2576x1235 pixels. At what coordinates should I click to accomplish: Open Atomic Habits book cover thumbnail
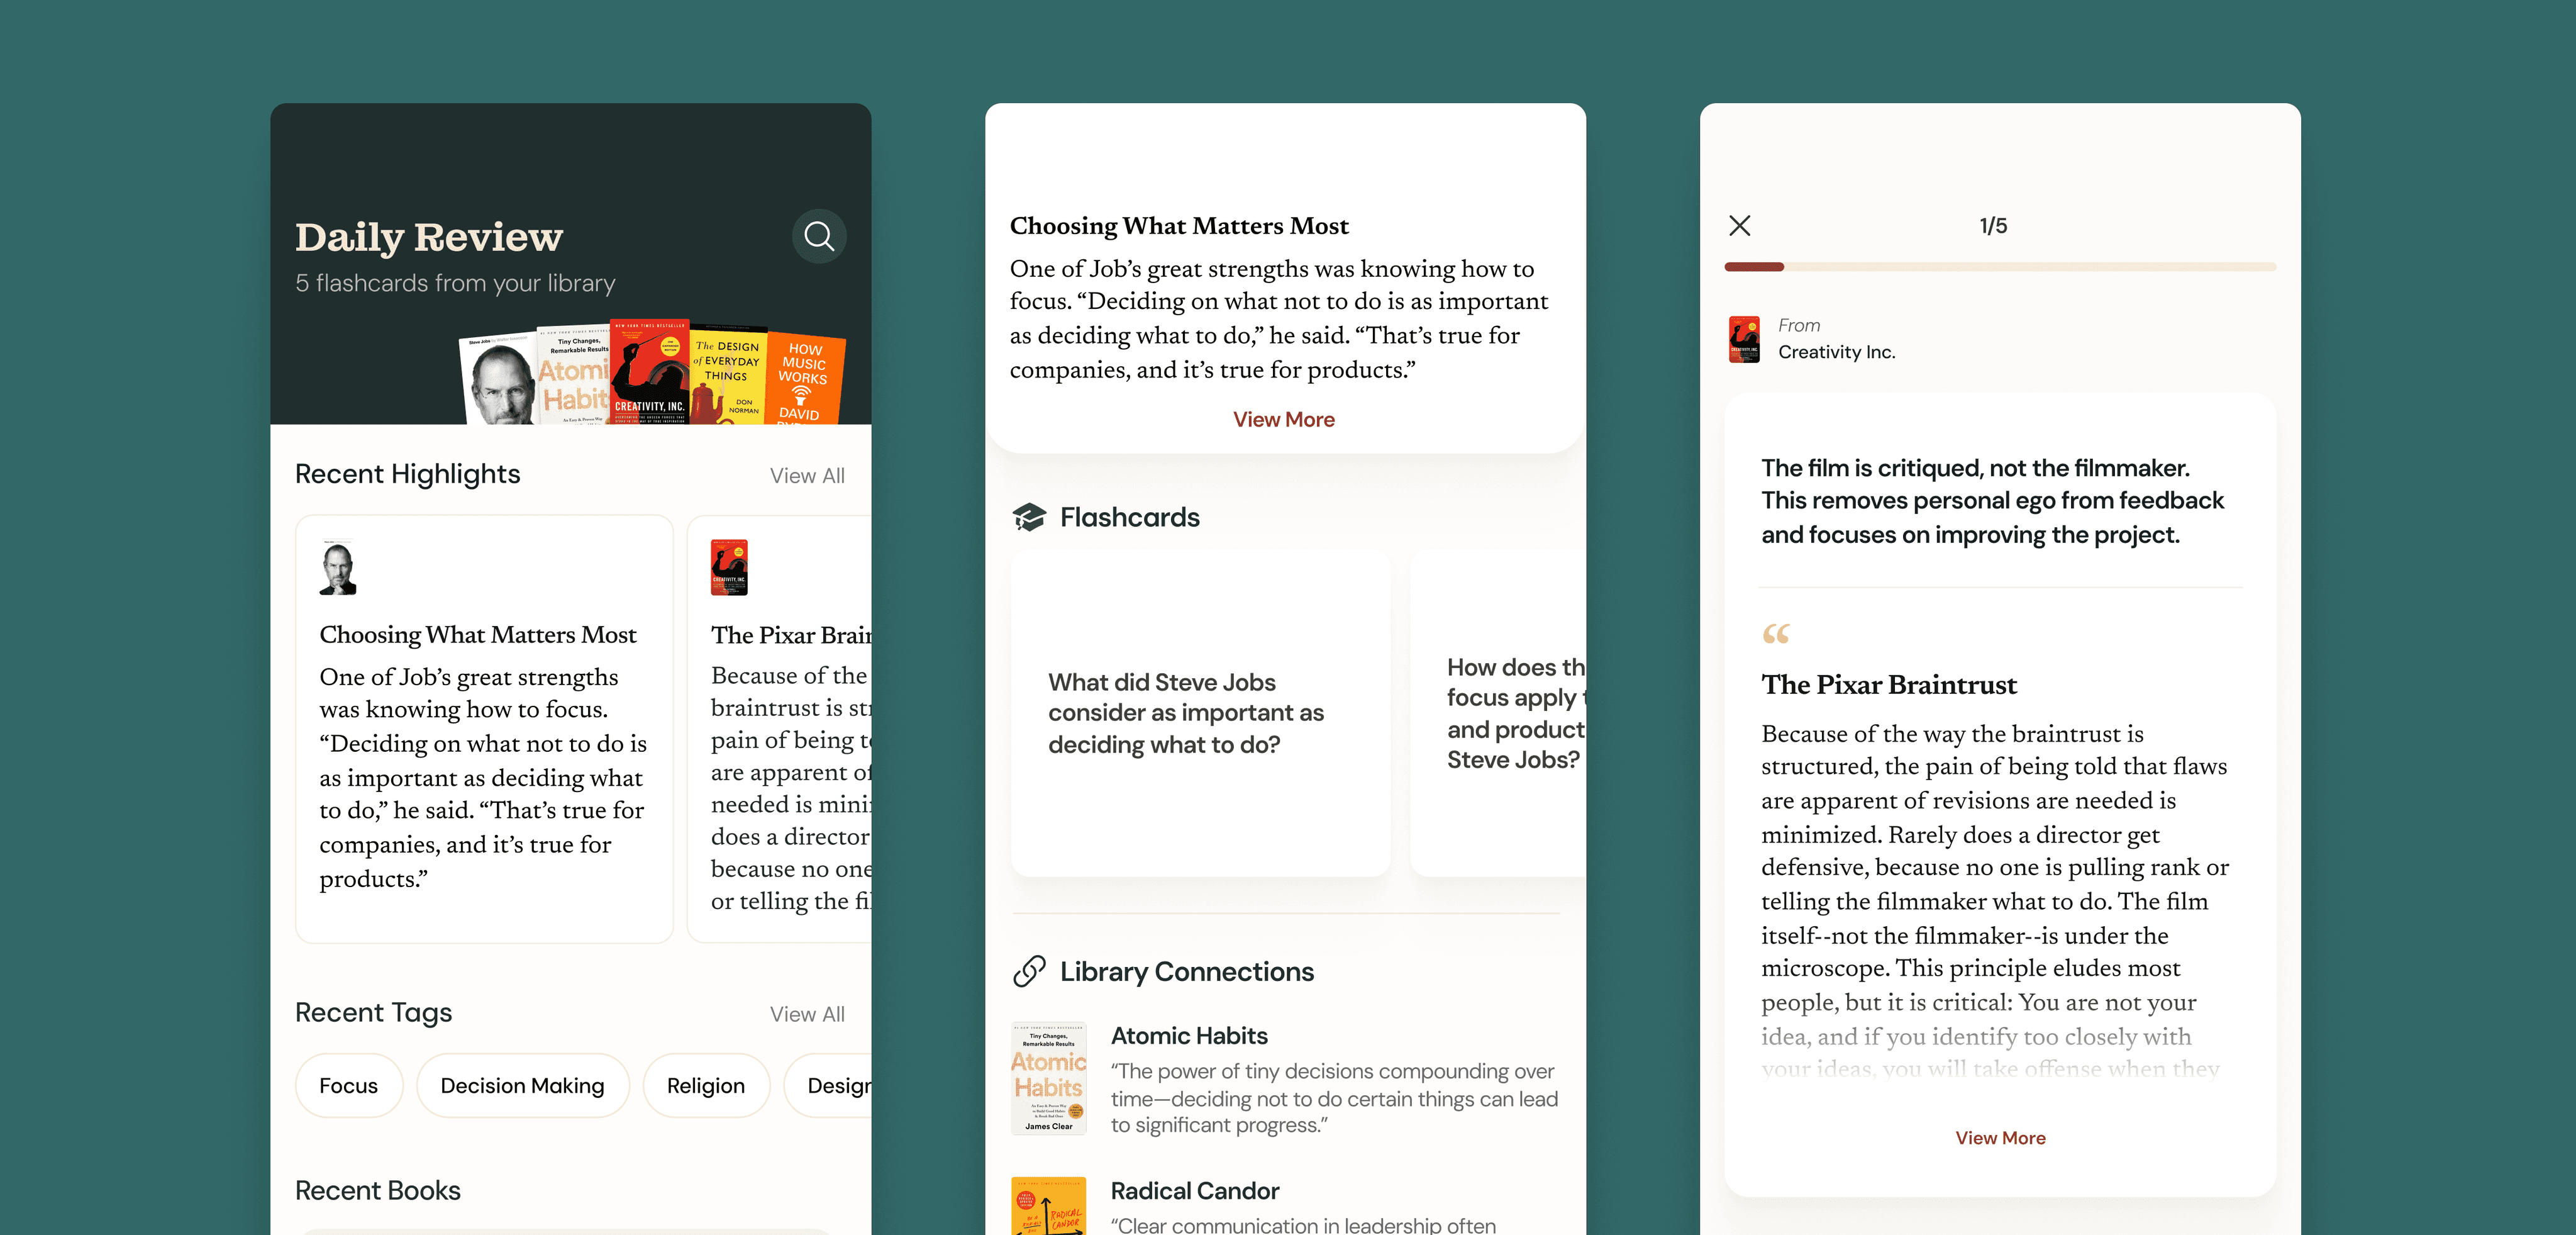coord(1048,1078)
